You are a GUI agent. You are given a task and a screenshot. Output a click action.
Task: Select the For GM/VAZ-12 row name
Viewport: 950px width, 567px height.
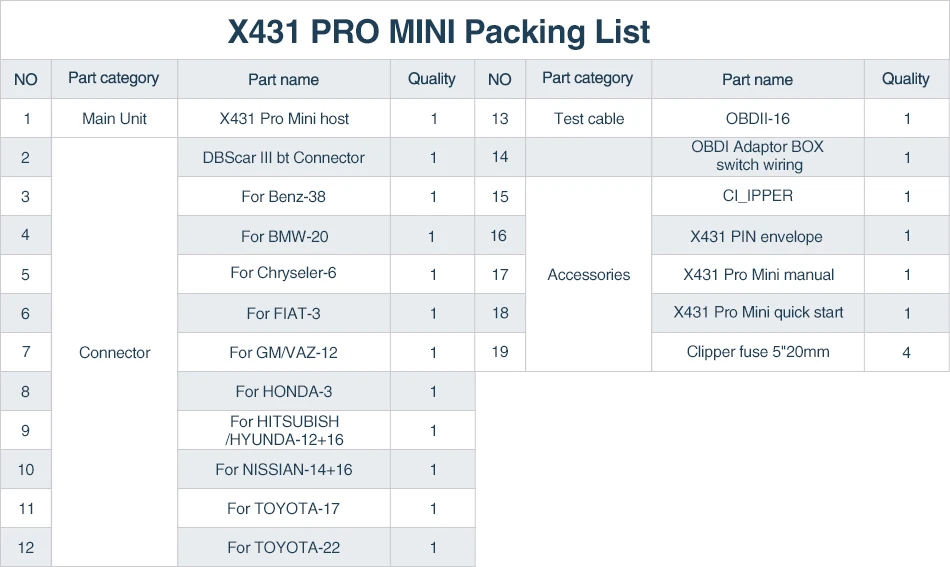pos(284,352)
